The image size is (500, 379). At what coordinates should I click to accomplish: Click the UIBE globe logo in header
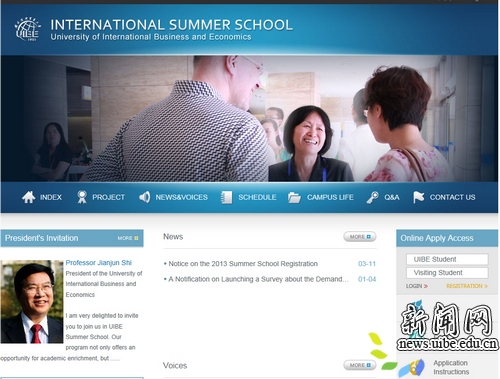(x=28, y=29)
